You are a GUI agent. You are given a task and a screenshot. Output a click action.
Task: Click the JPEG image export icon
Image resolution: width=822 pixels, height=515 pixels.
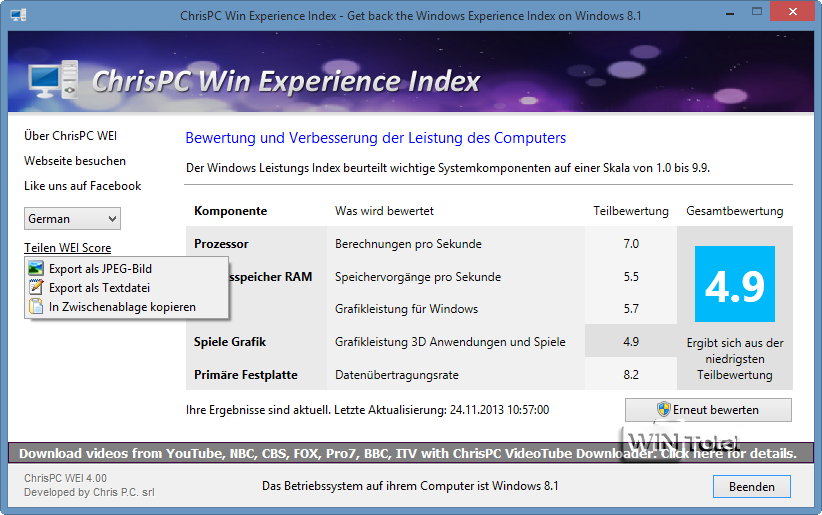click(x=36, y=269)
